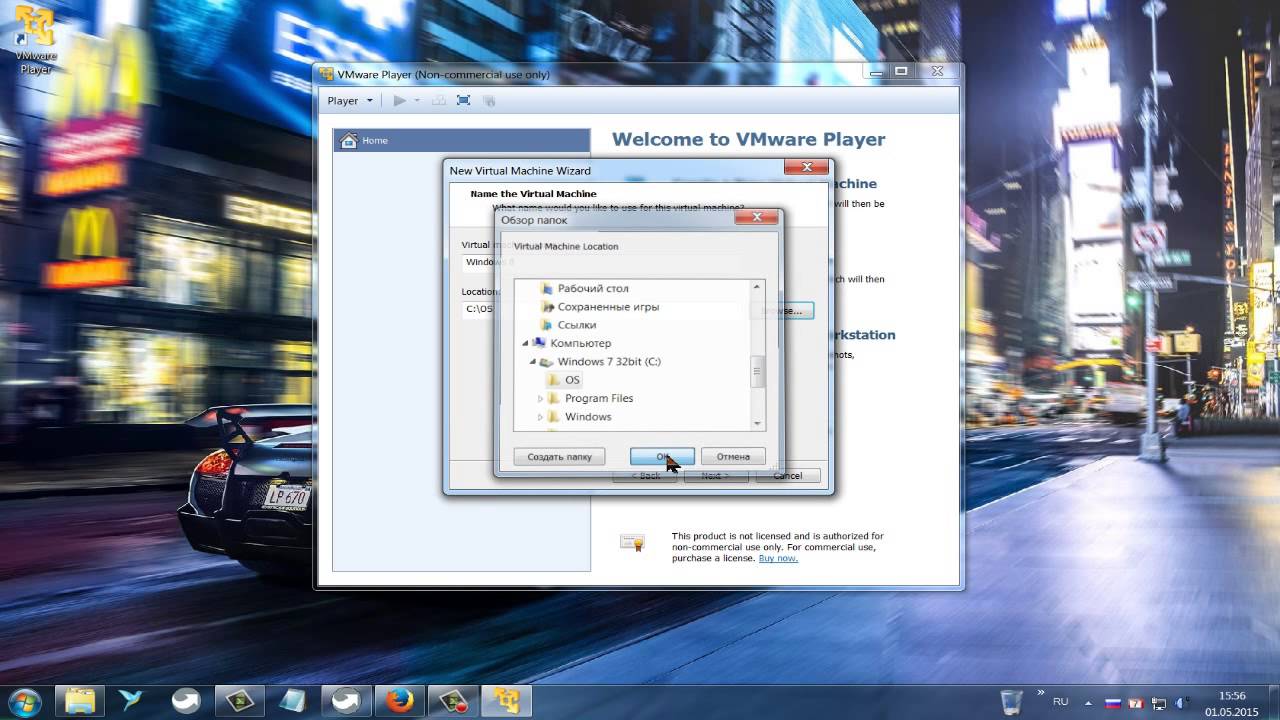Screen dimensions: 1280x720
Task: Click Back in New Virtual Machine Wizard
Action: point(645,475)
